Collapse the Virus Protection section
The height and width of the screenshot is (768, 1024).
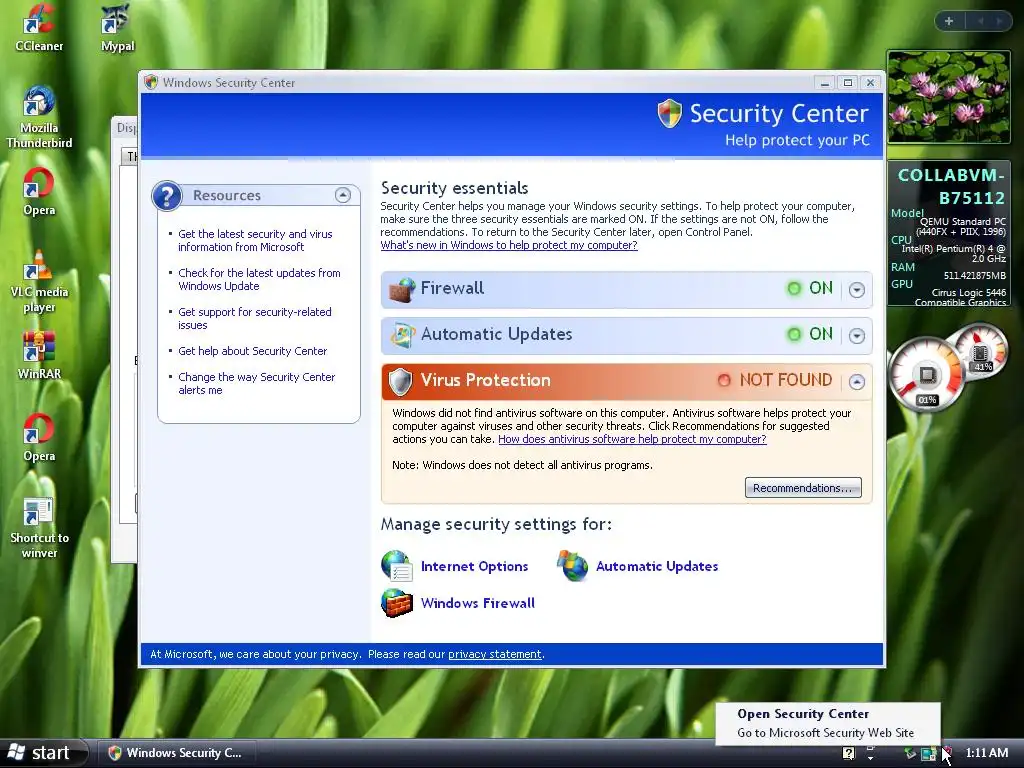coord(857,381)
